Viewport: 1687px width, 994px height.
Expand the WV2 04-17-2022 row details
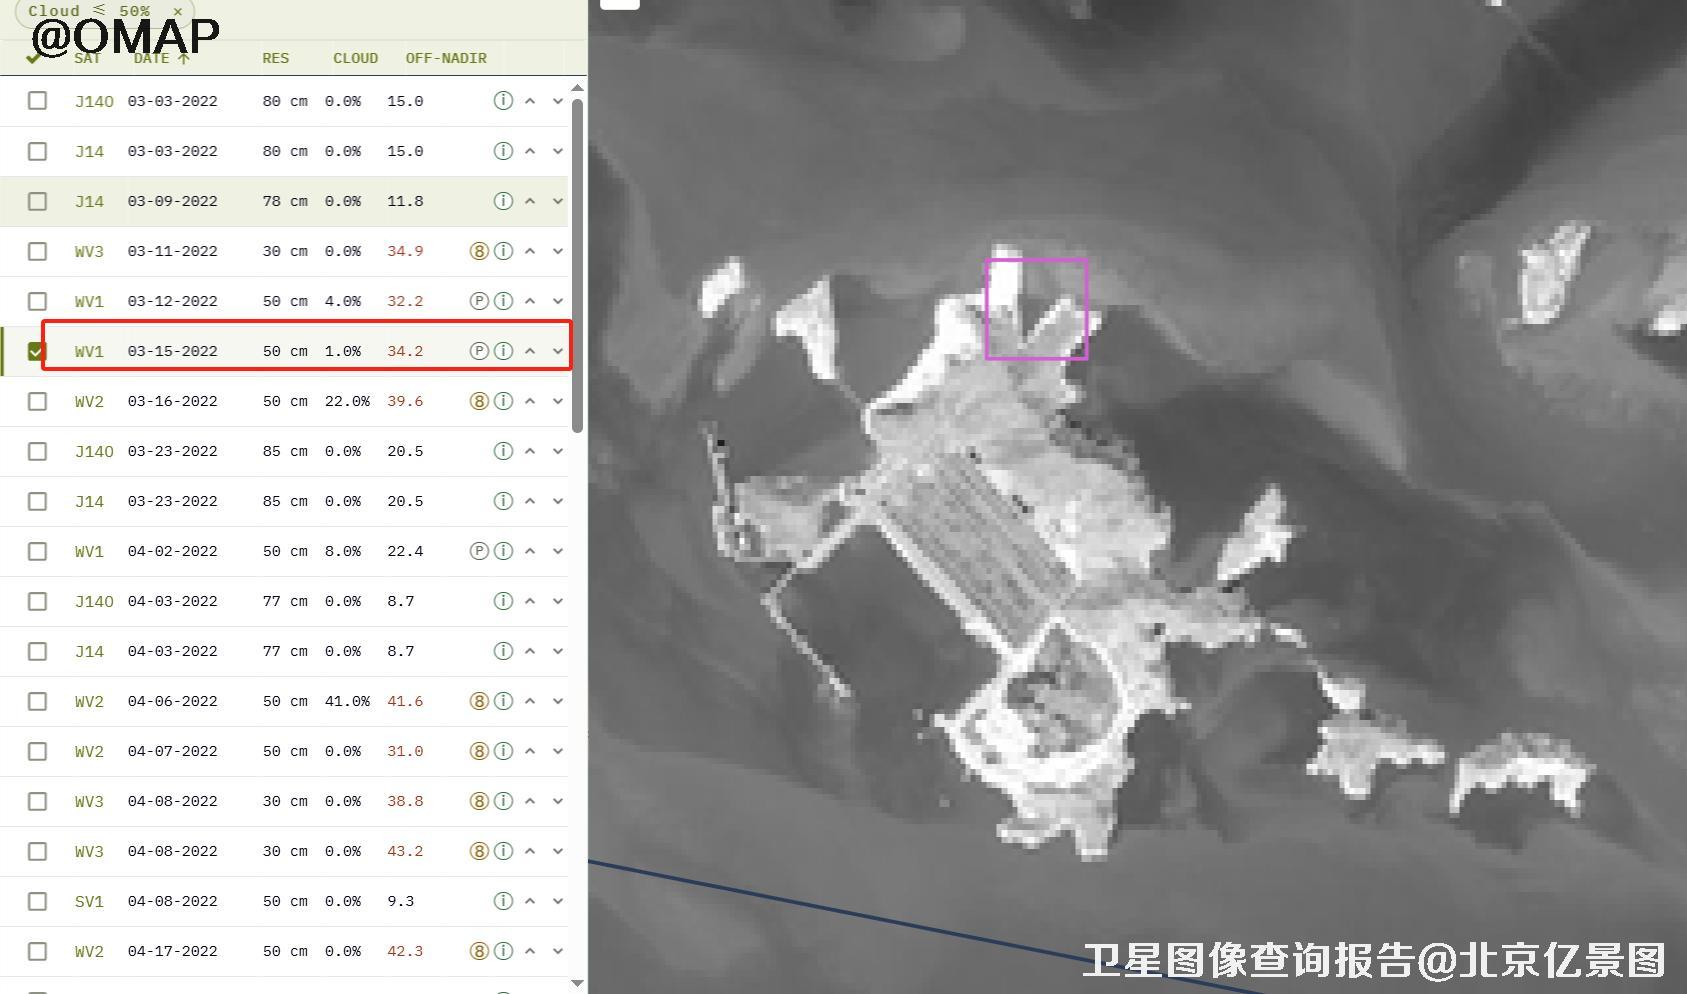click(558, 951)
